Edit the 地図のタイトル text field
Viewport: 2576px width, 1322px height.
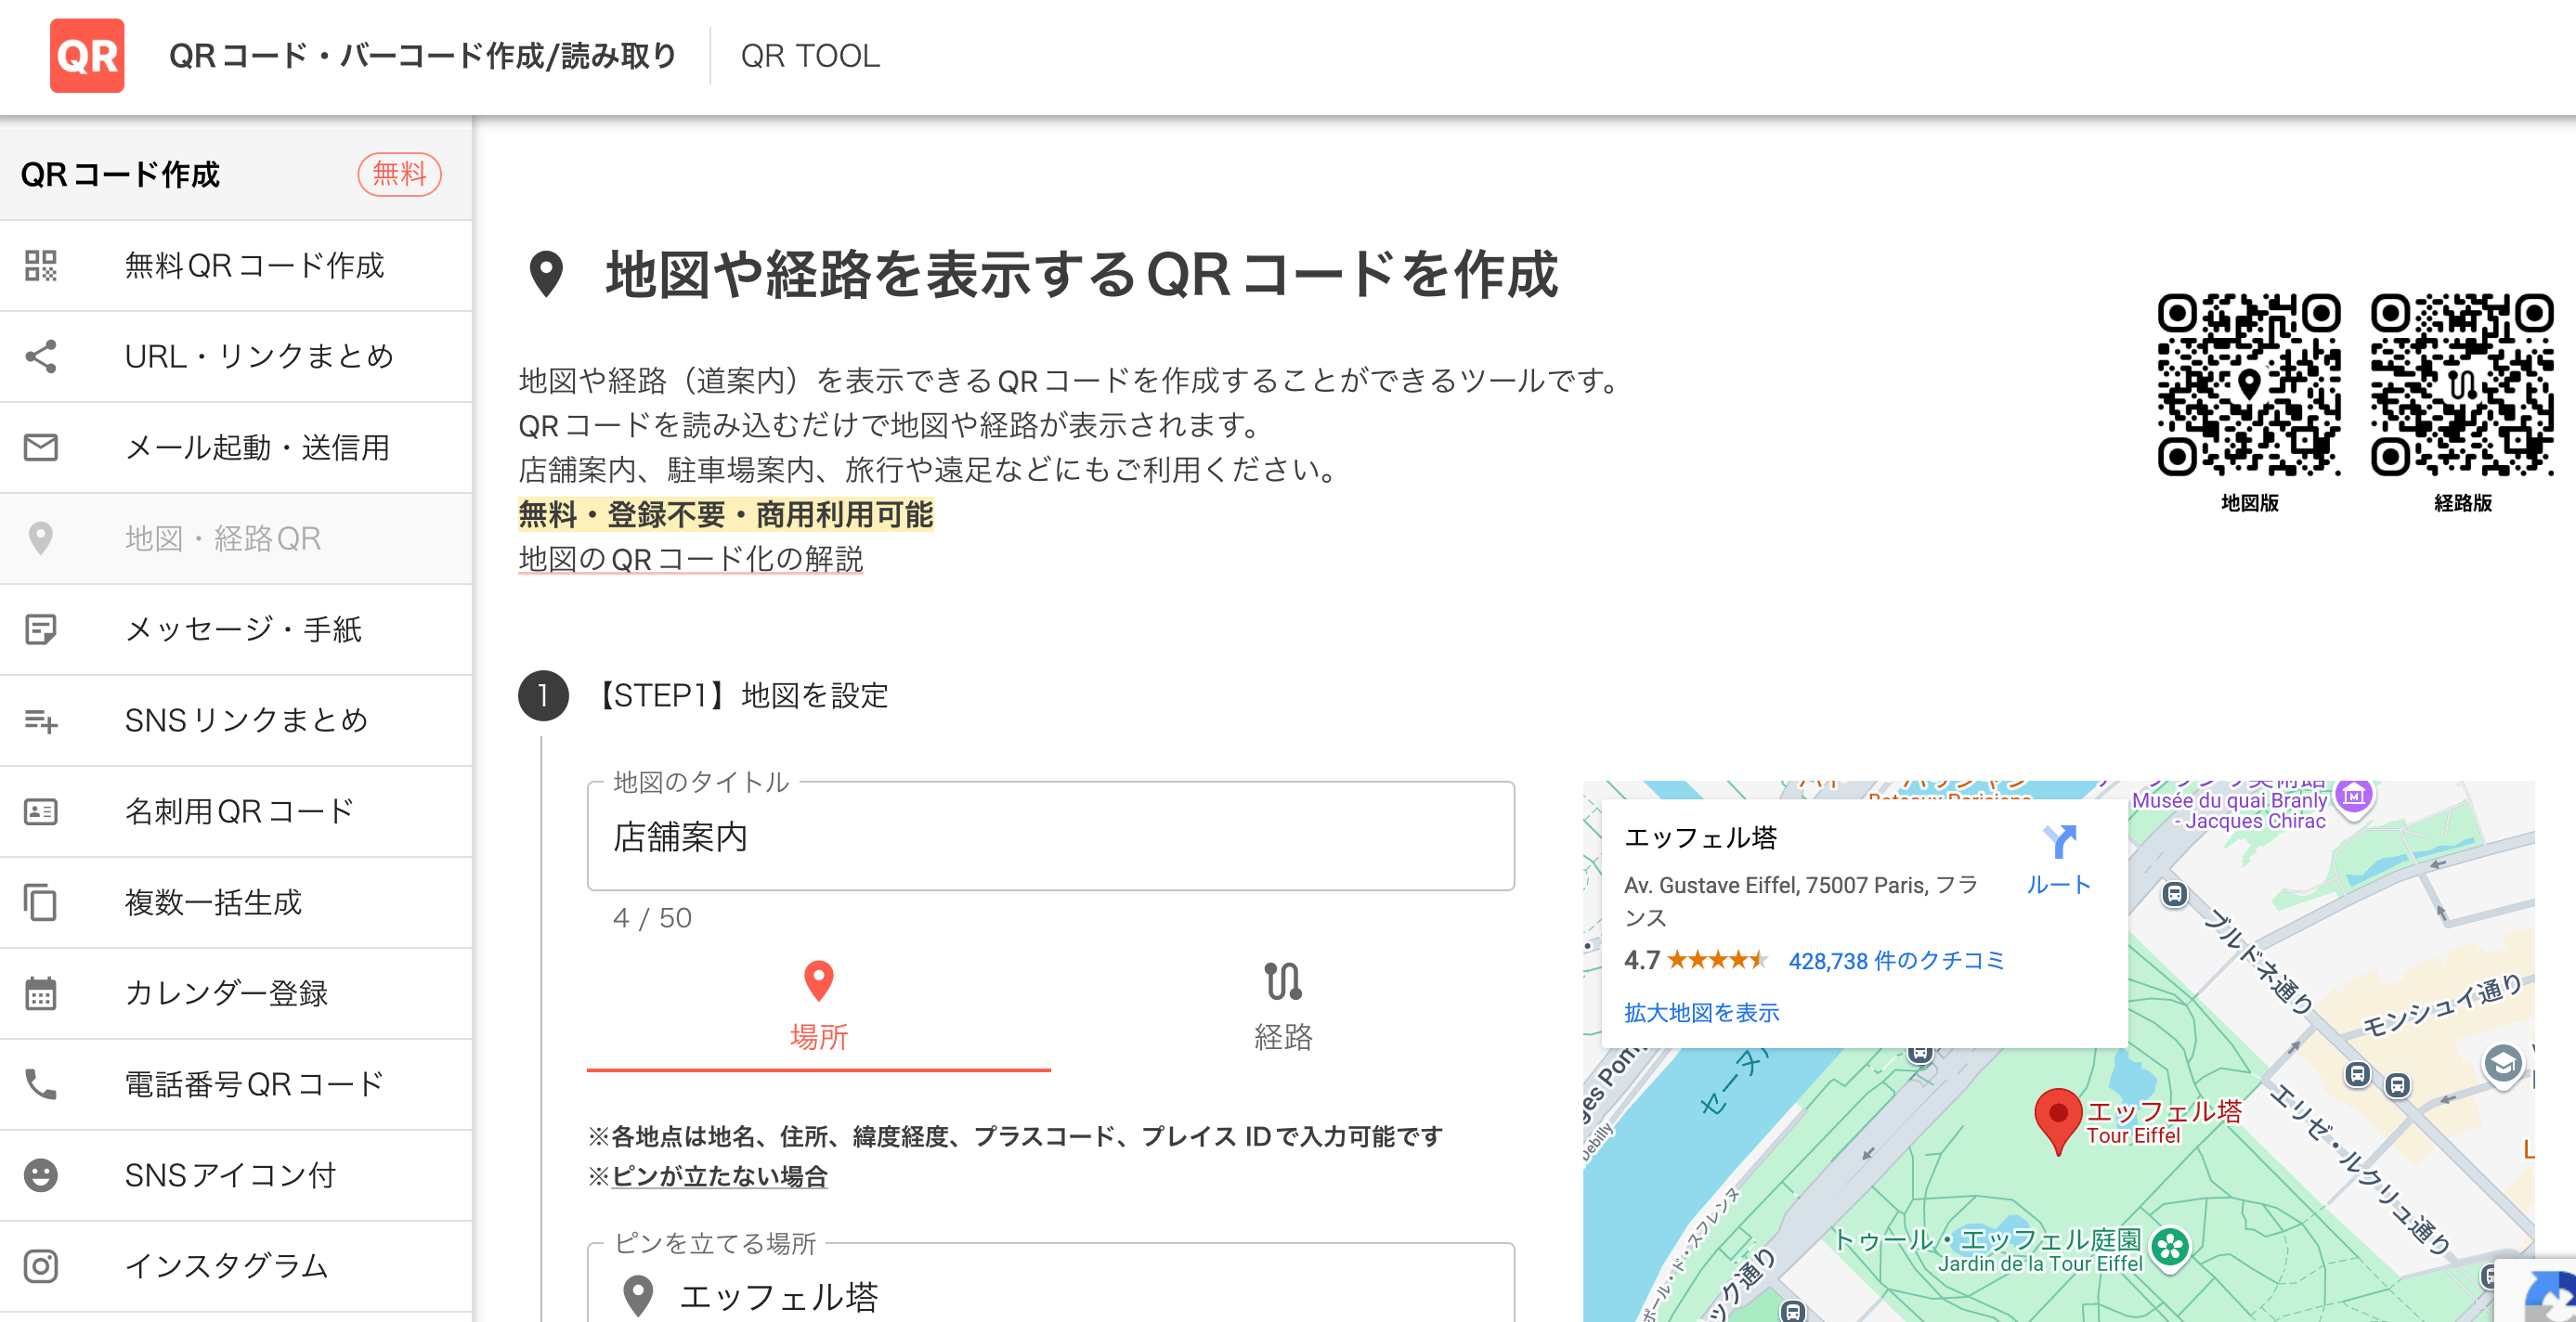1050,838
